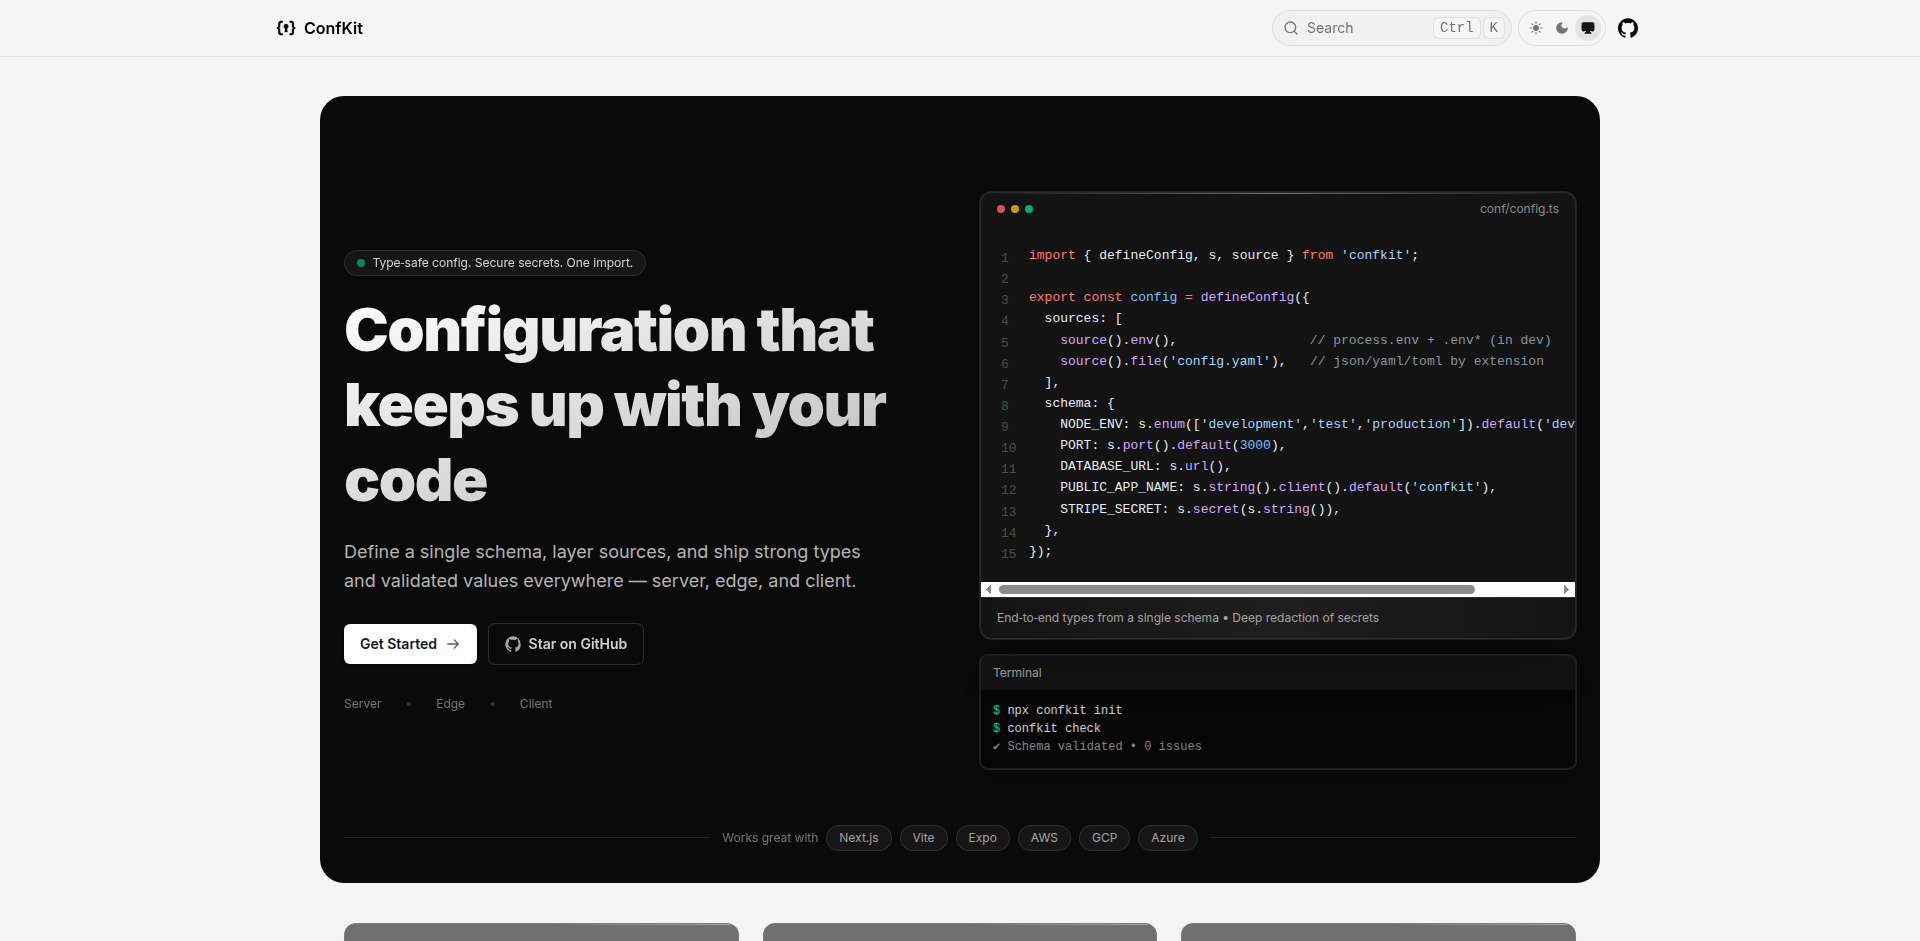Click the ConfKit logo icon

point(286,28)
